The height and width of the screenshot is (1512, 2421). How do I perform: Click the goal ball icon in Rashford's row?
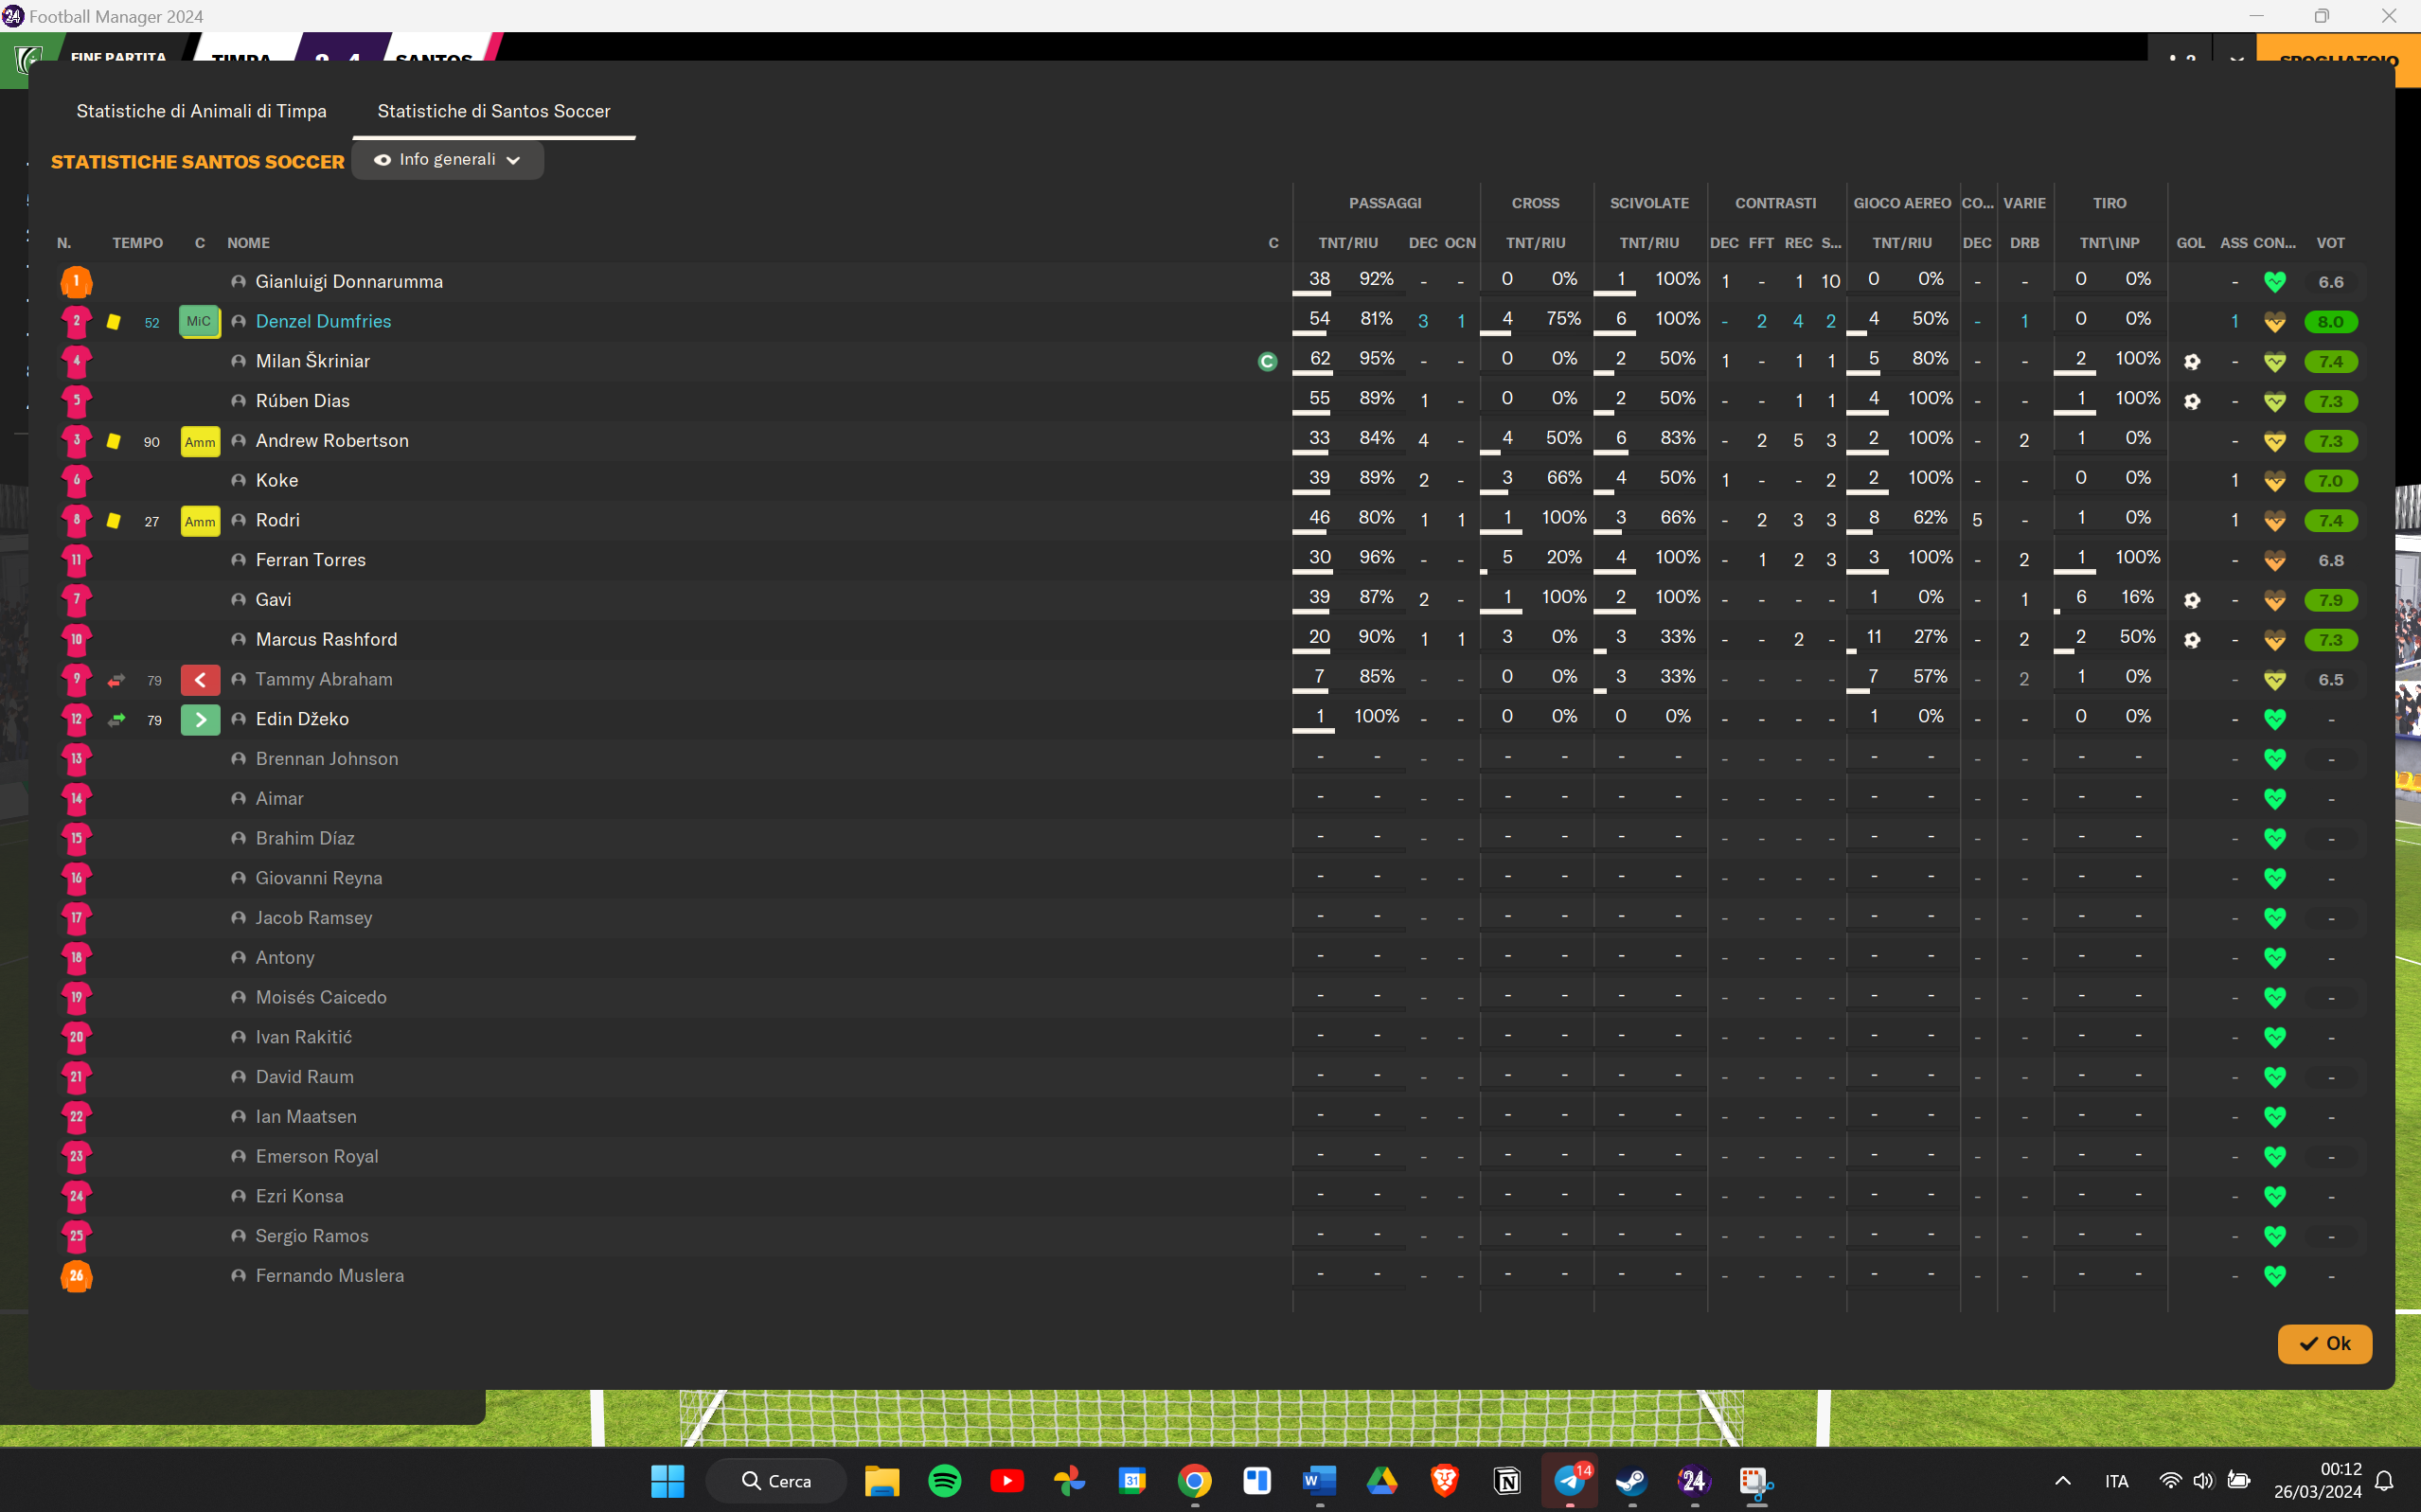pyautogui.click(x=2191, y=640)
